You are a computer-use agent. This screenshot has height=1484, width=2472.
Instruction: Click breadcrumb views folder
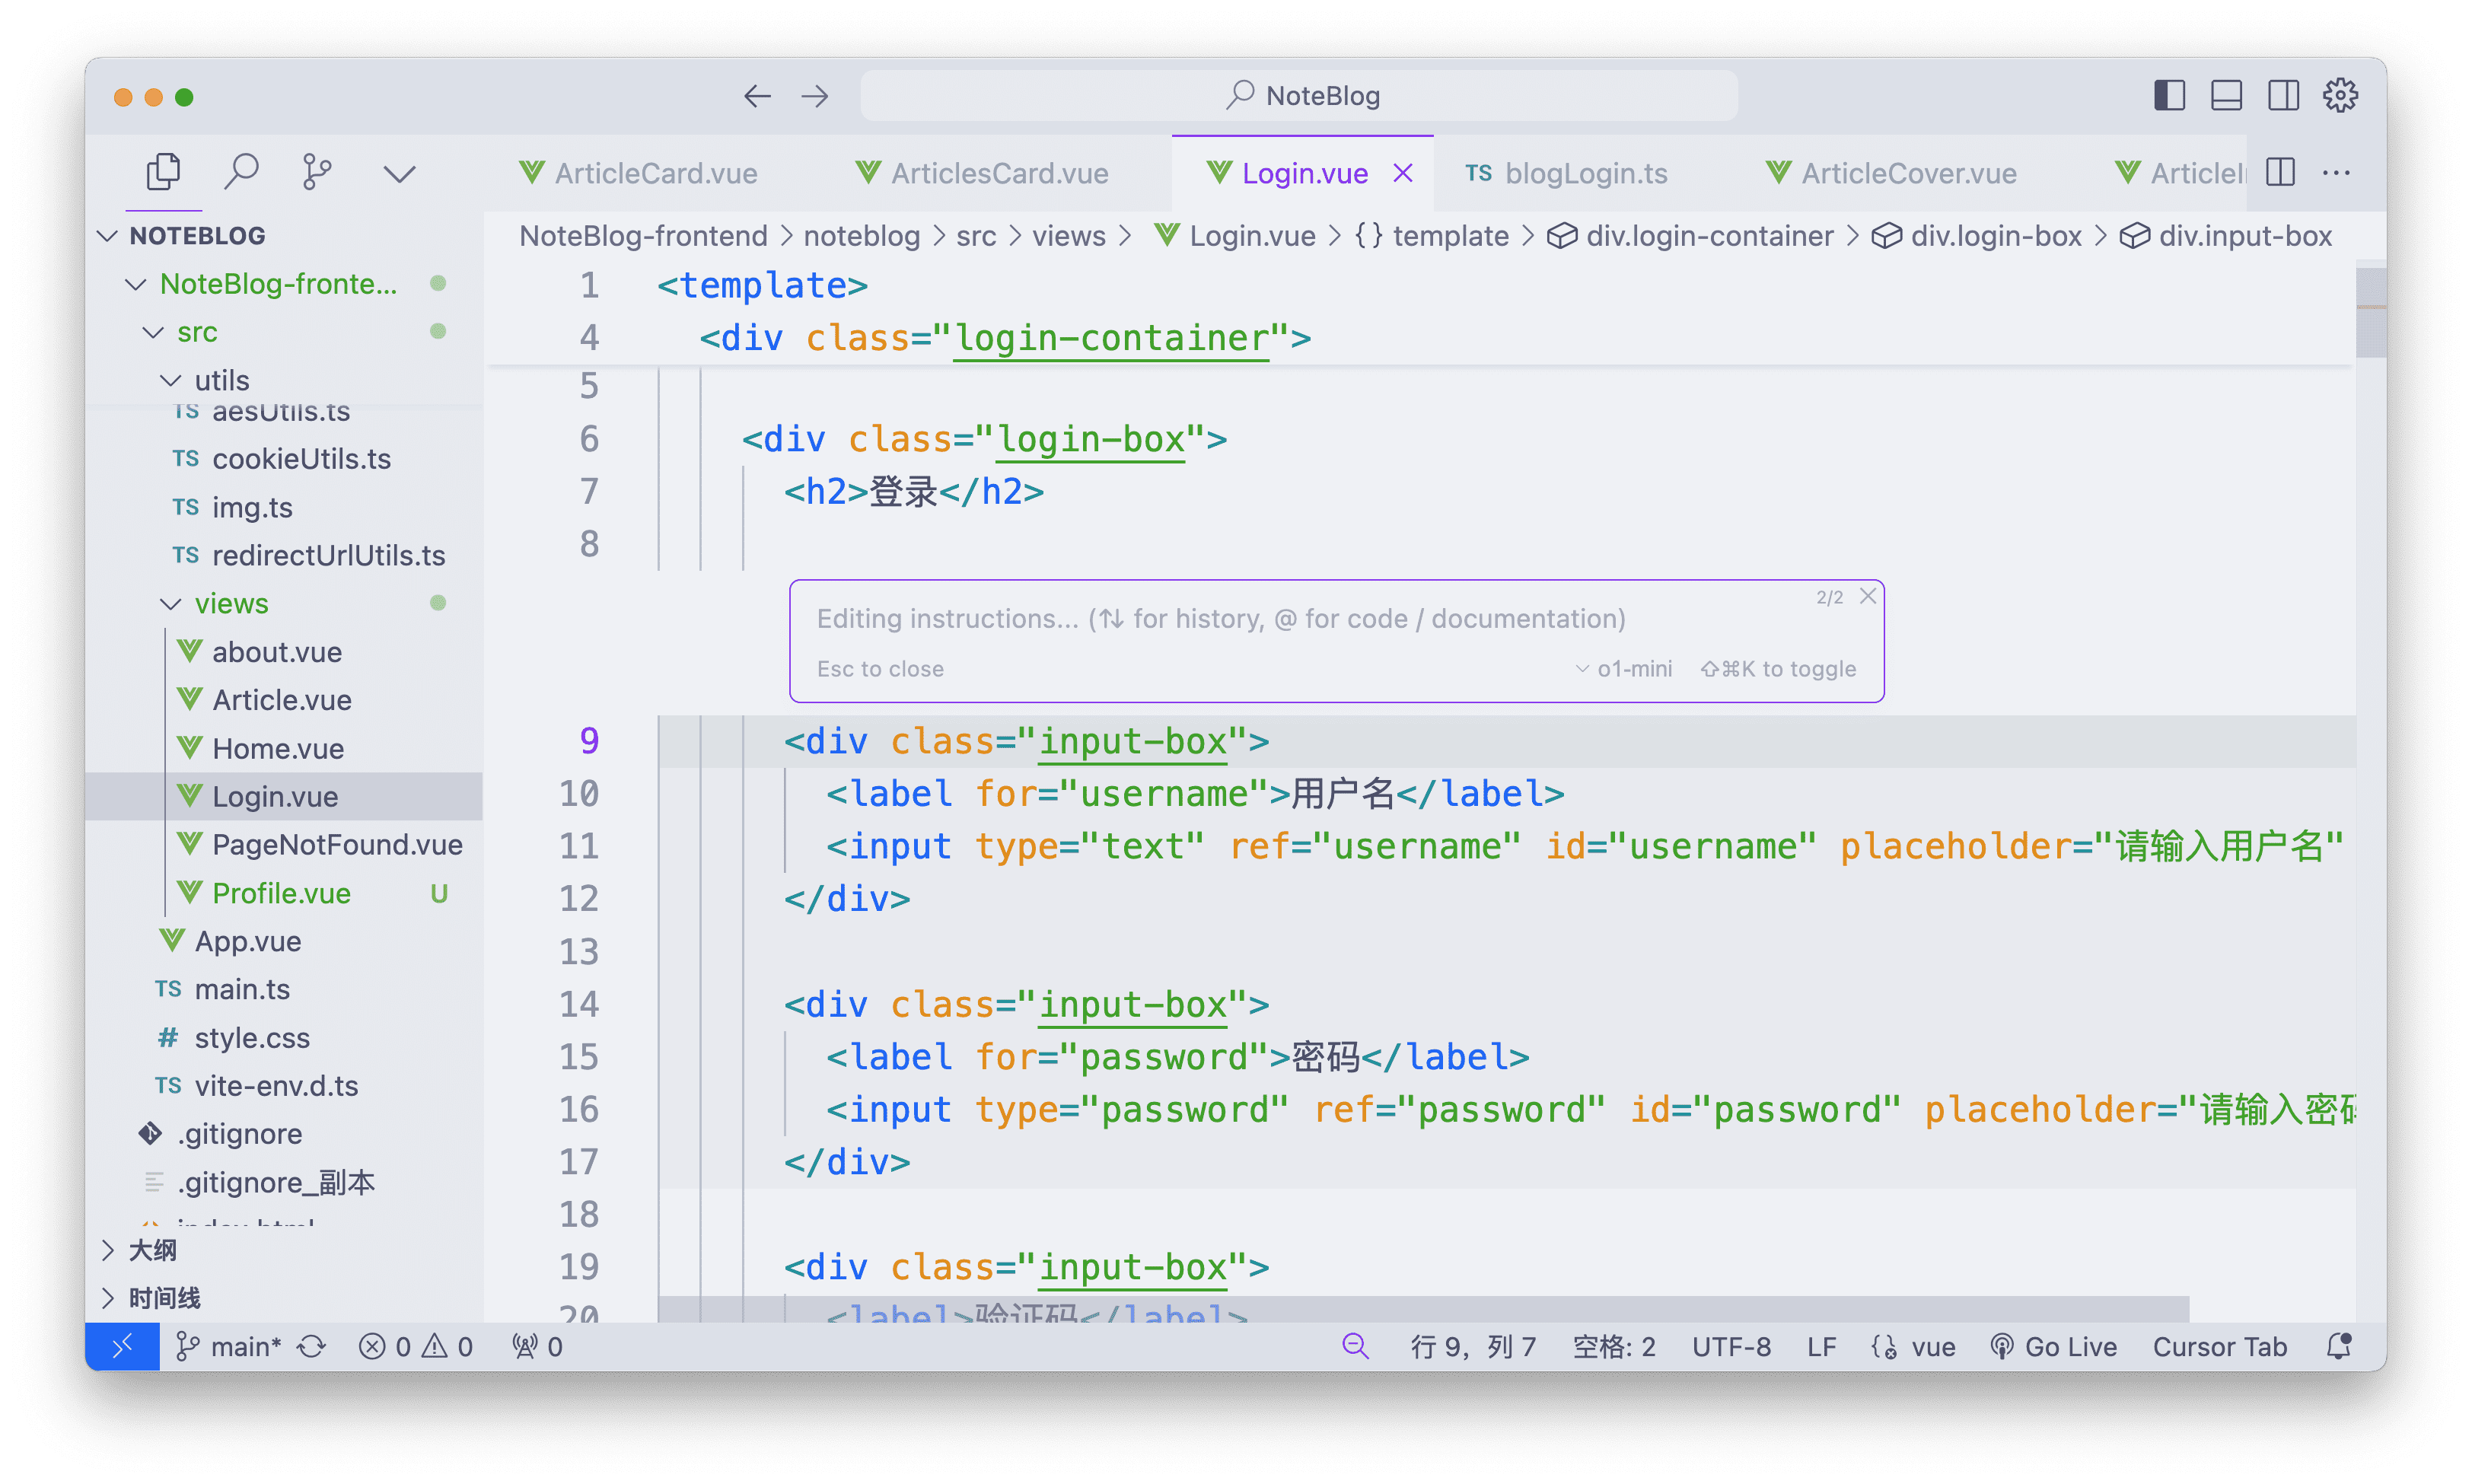tap(1068, 236)
